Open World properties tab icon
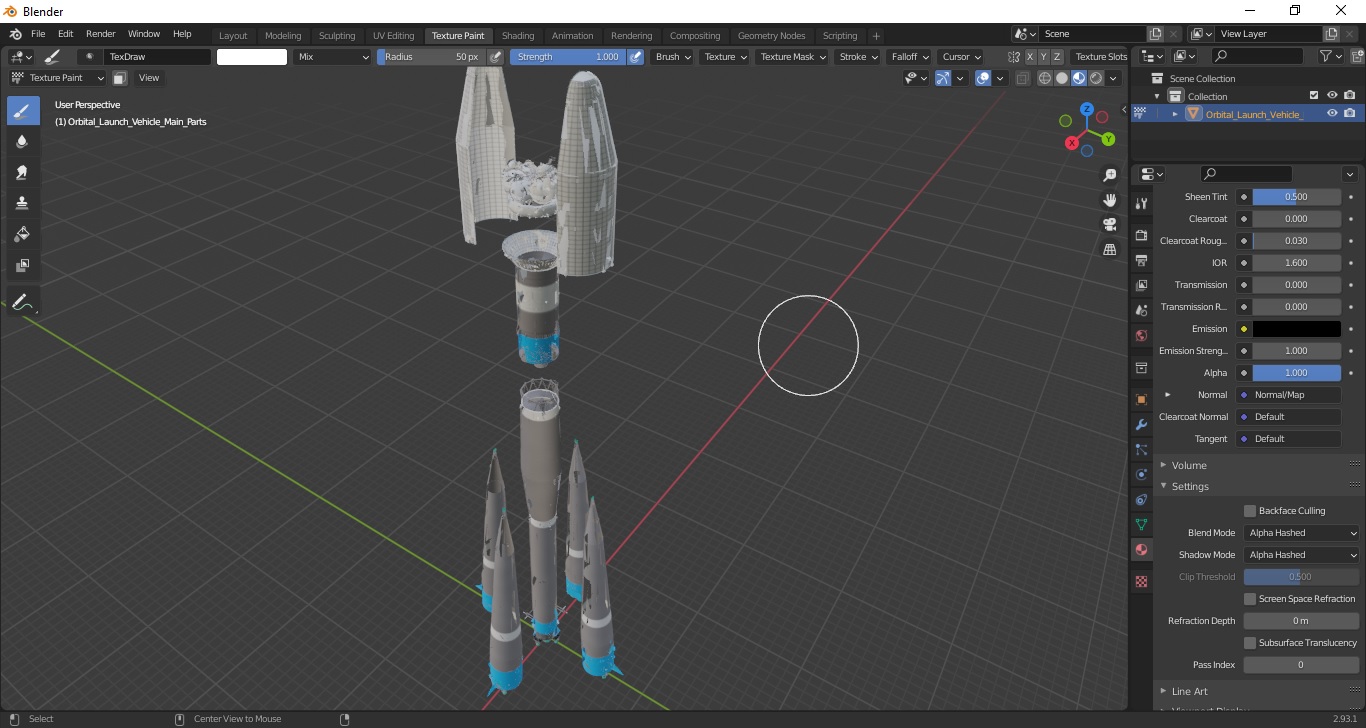Image resolution: width=1366 pixels, height=728 pixels. coord(1141,336)
